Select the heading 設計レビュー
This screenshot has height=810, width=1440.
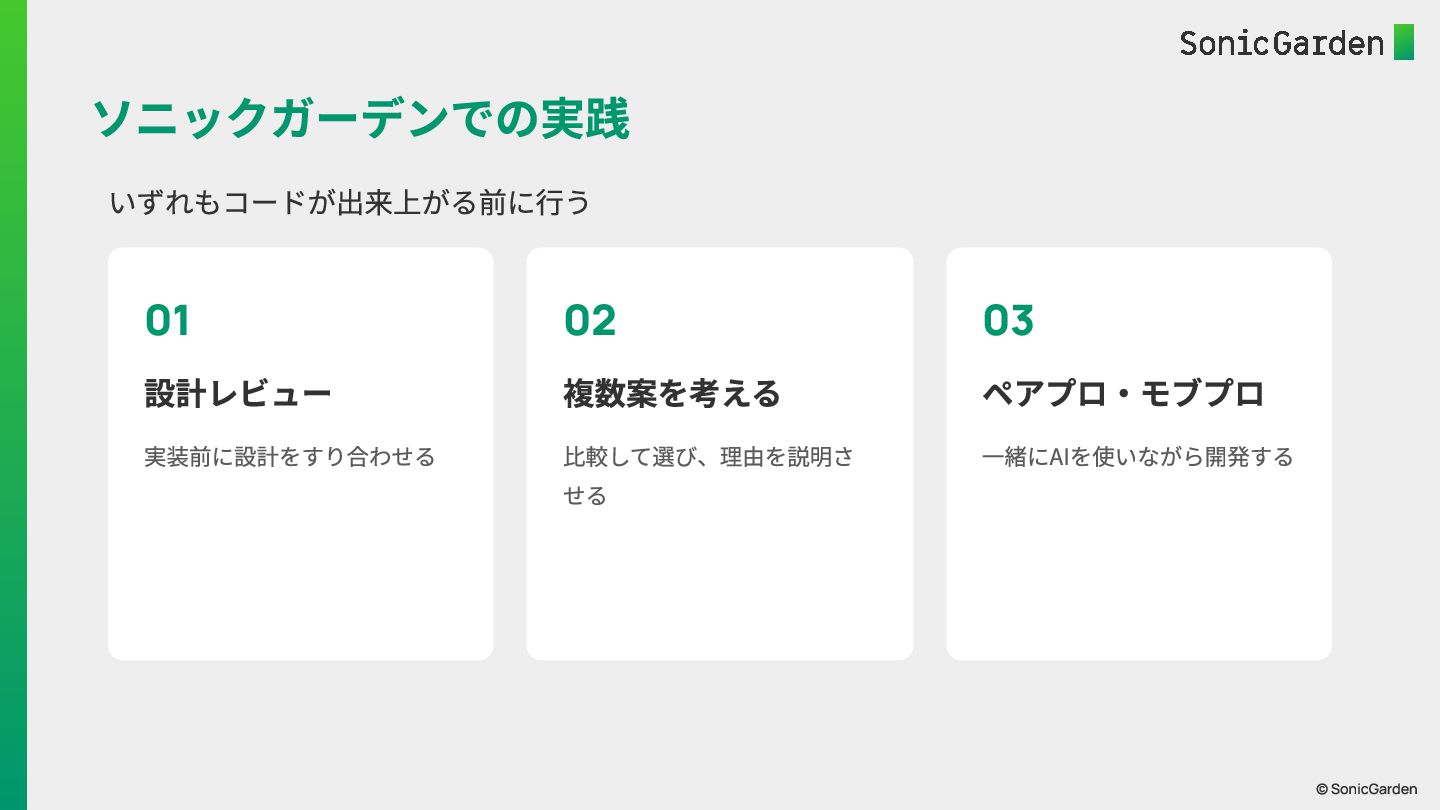pos(238,394)
